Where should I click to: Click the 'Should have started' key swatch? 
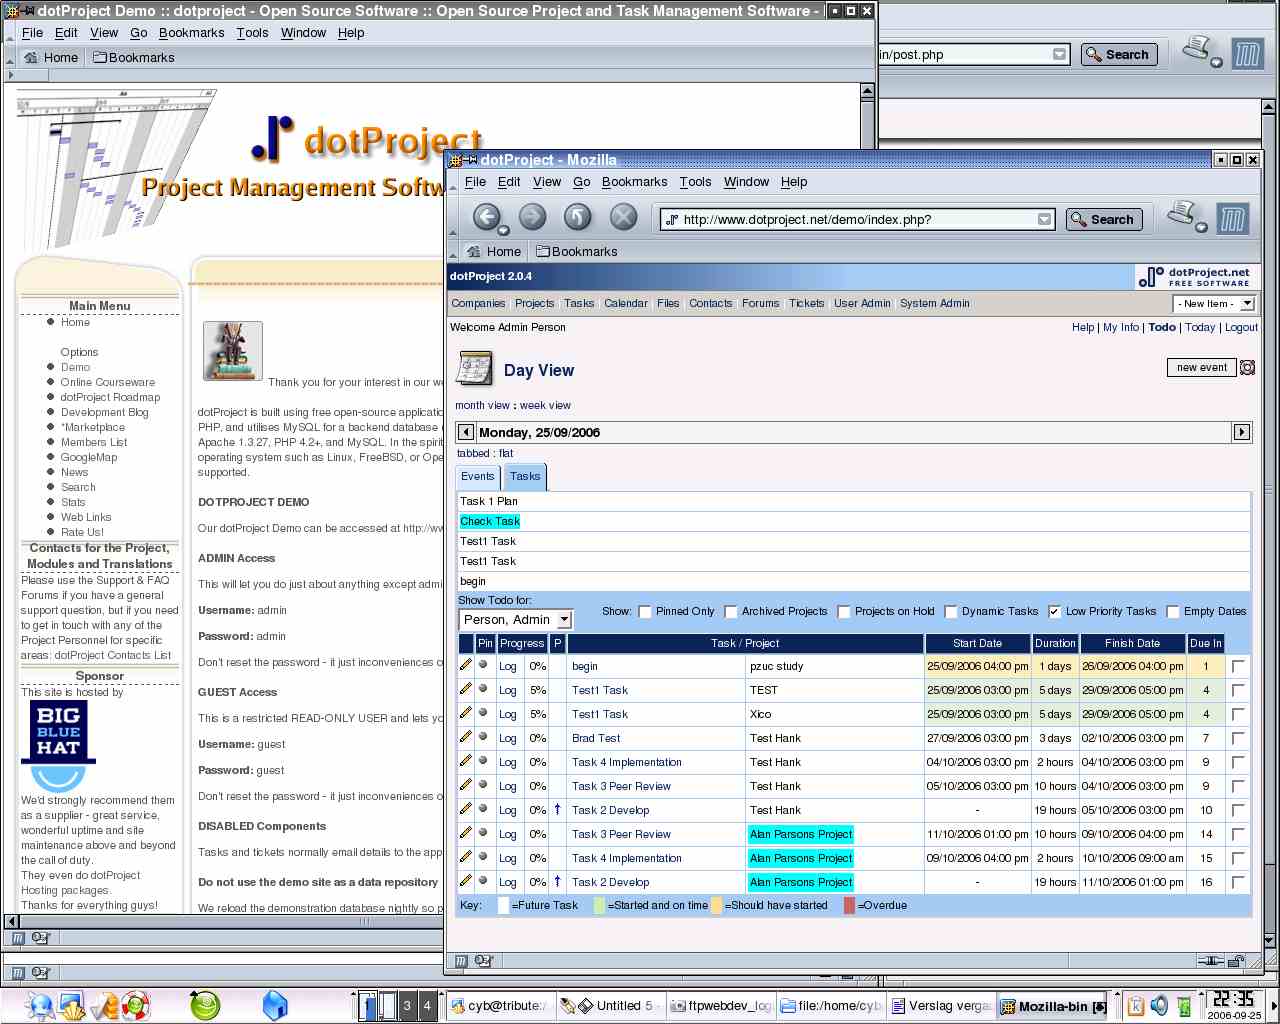coord(717,906)
